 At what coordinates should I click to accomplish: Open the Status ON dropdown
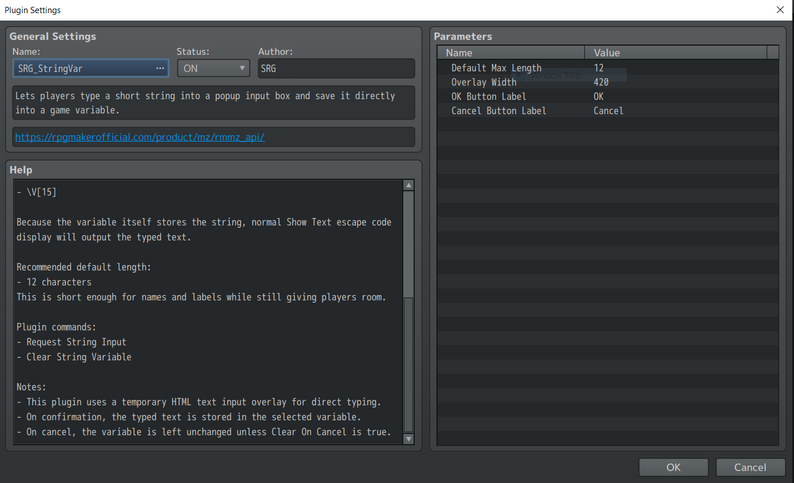tap(213, 68)
